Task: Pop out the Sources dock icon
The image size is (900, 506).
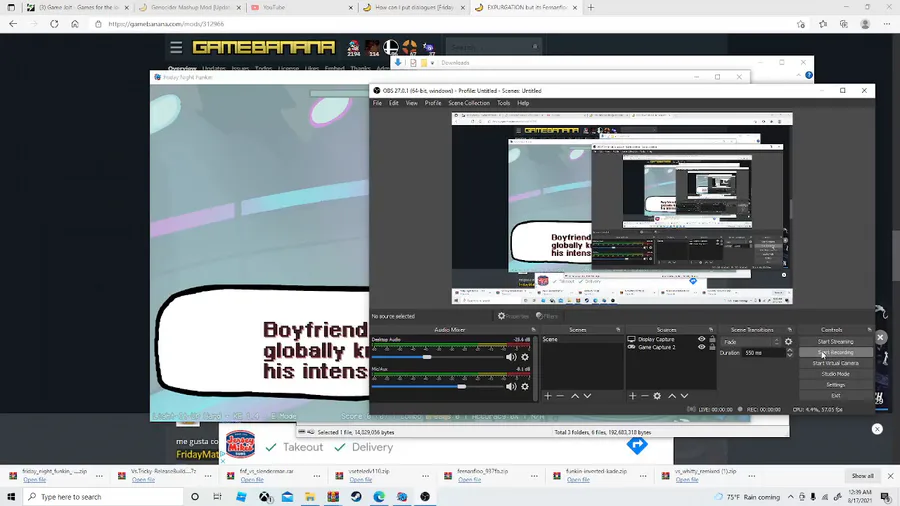Action: (711, 330)
